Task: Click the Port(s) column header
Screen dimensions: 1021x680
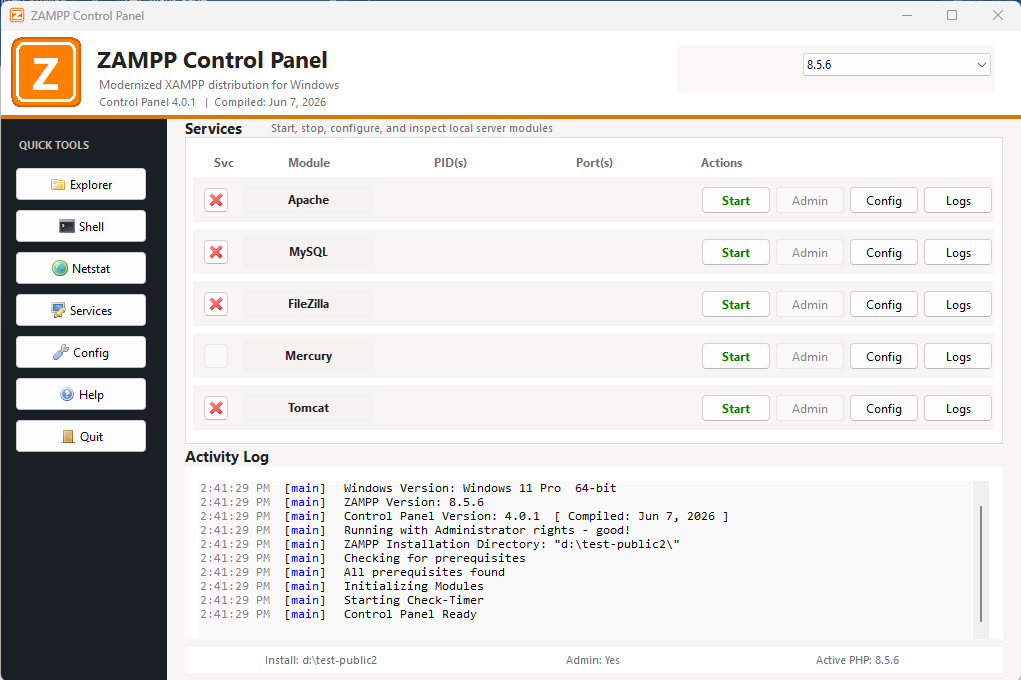Action: coord(594,163)
